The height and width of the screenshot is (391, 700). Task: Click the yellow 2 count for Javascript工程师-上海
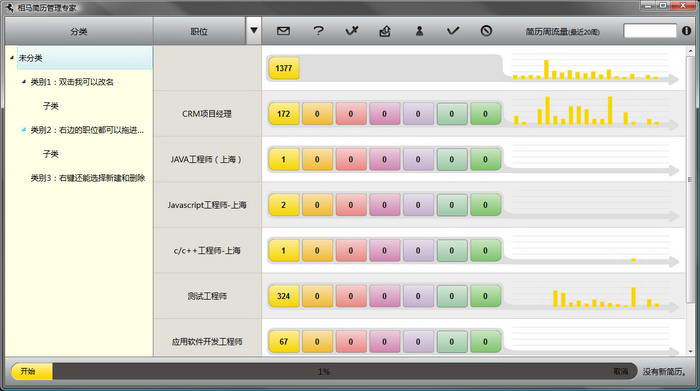pyautogui.click(x=283, y=205)
